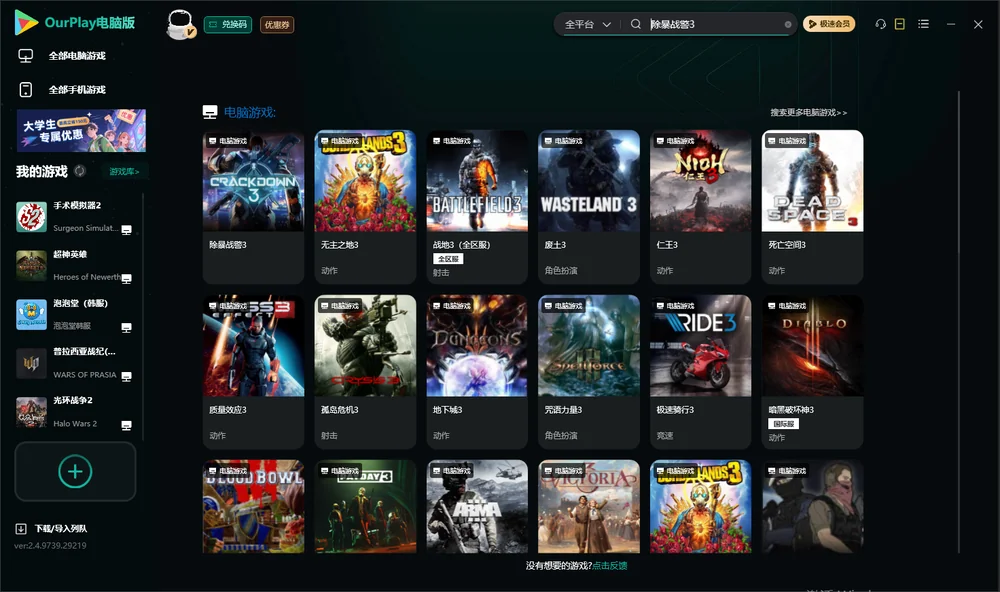Screen dimensions: 1000x592
Task: Expand the 全平台 platform dropdown
Action: pos(587,24)
